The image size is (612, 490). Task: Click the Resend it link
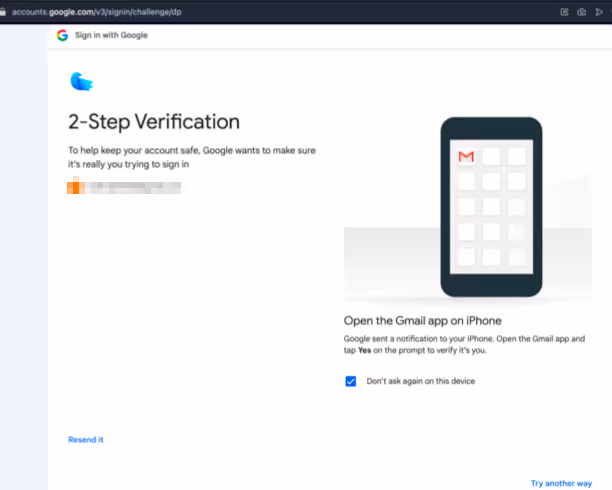pyautogui.click(x=86, y=440)
